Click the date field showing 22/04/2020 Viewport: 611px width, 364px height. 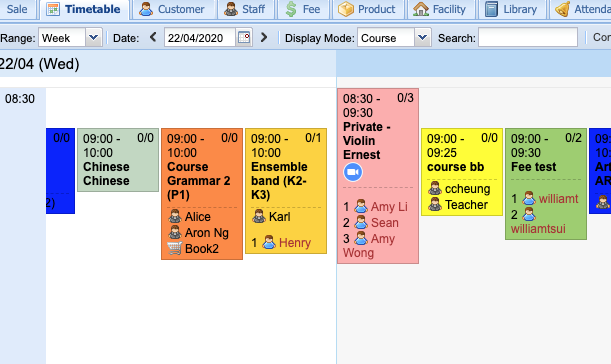coord(200,37)
